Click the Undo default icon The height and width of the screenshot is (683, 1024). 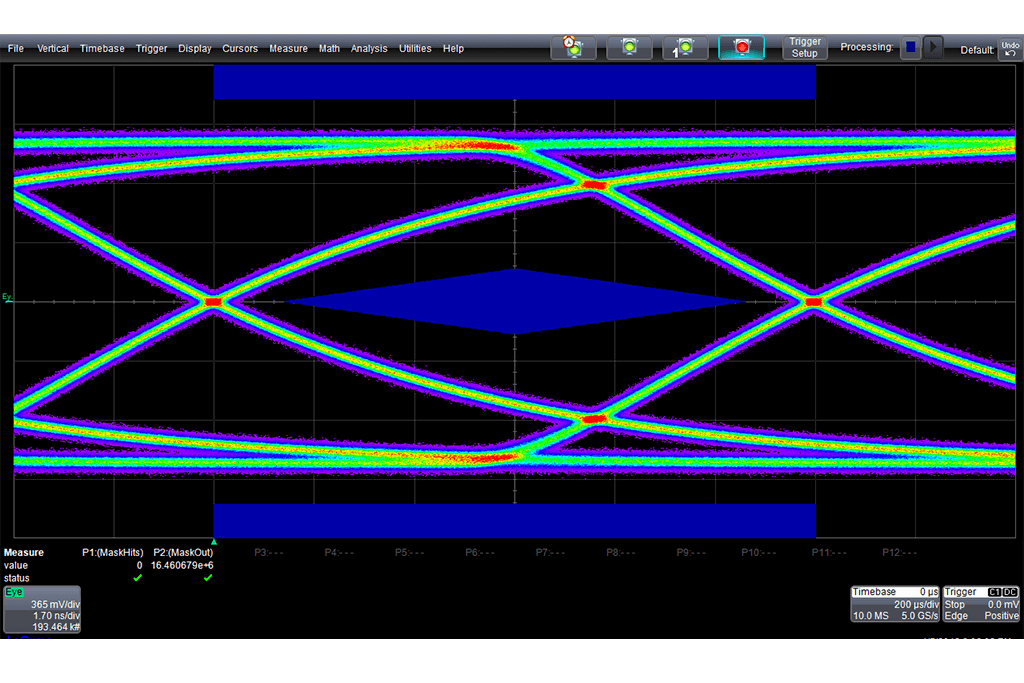(1010, 49)
